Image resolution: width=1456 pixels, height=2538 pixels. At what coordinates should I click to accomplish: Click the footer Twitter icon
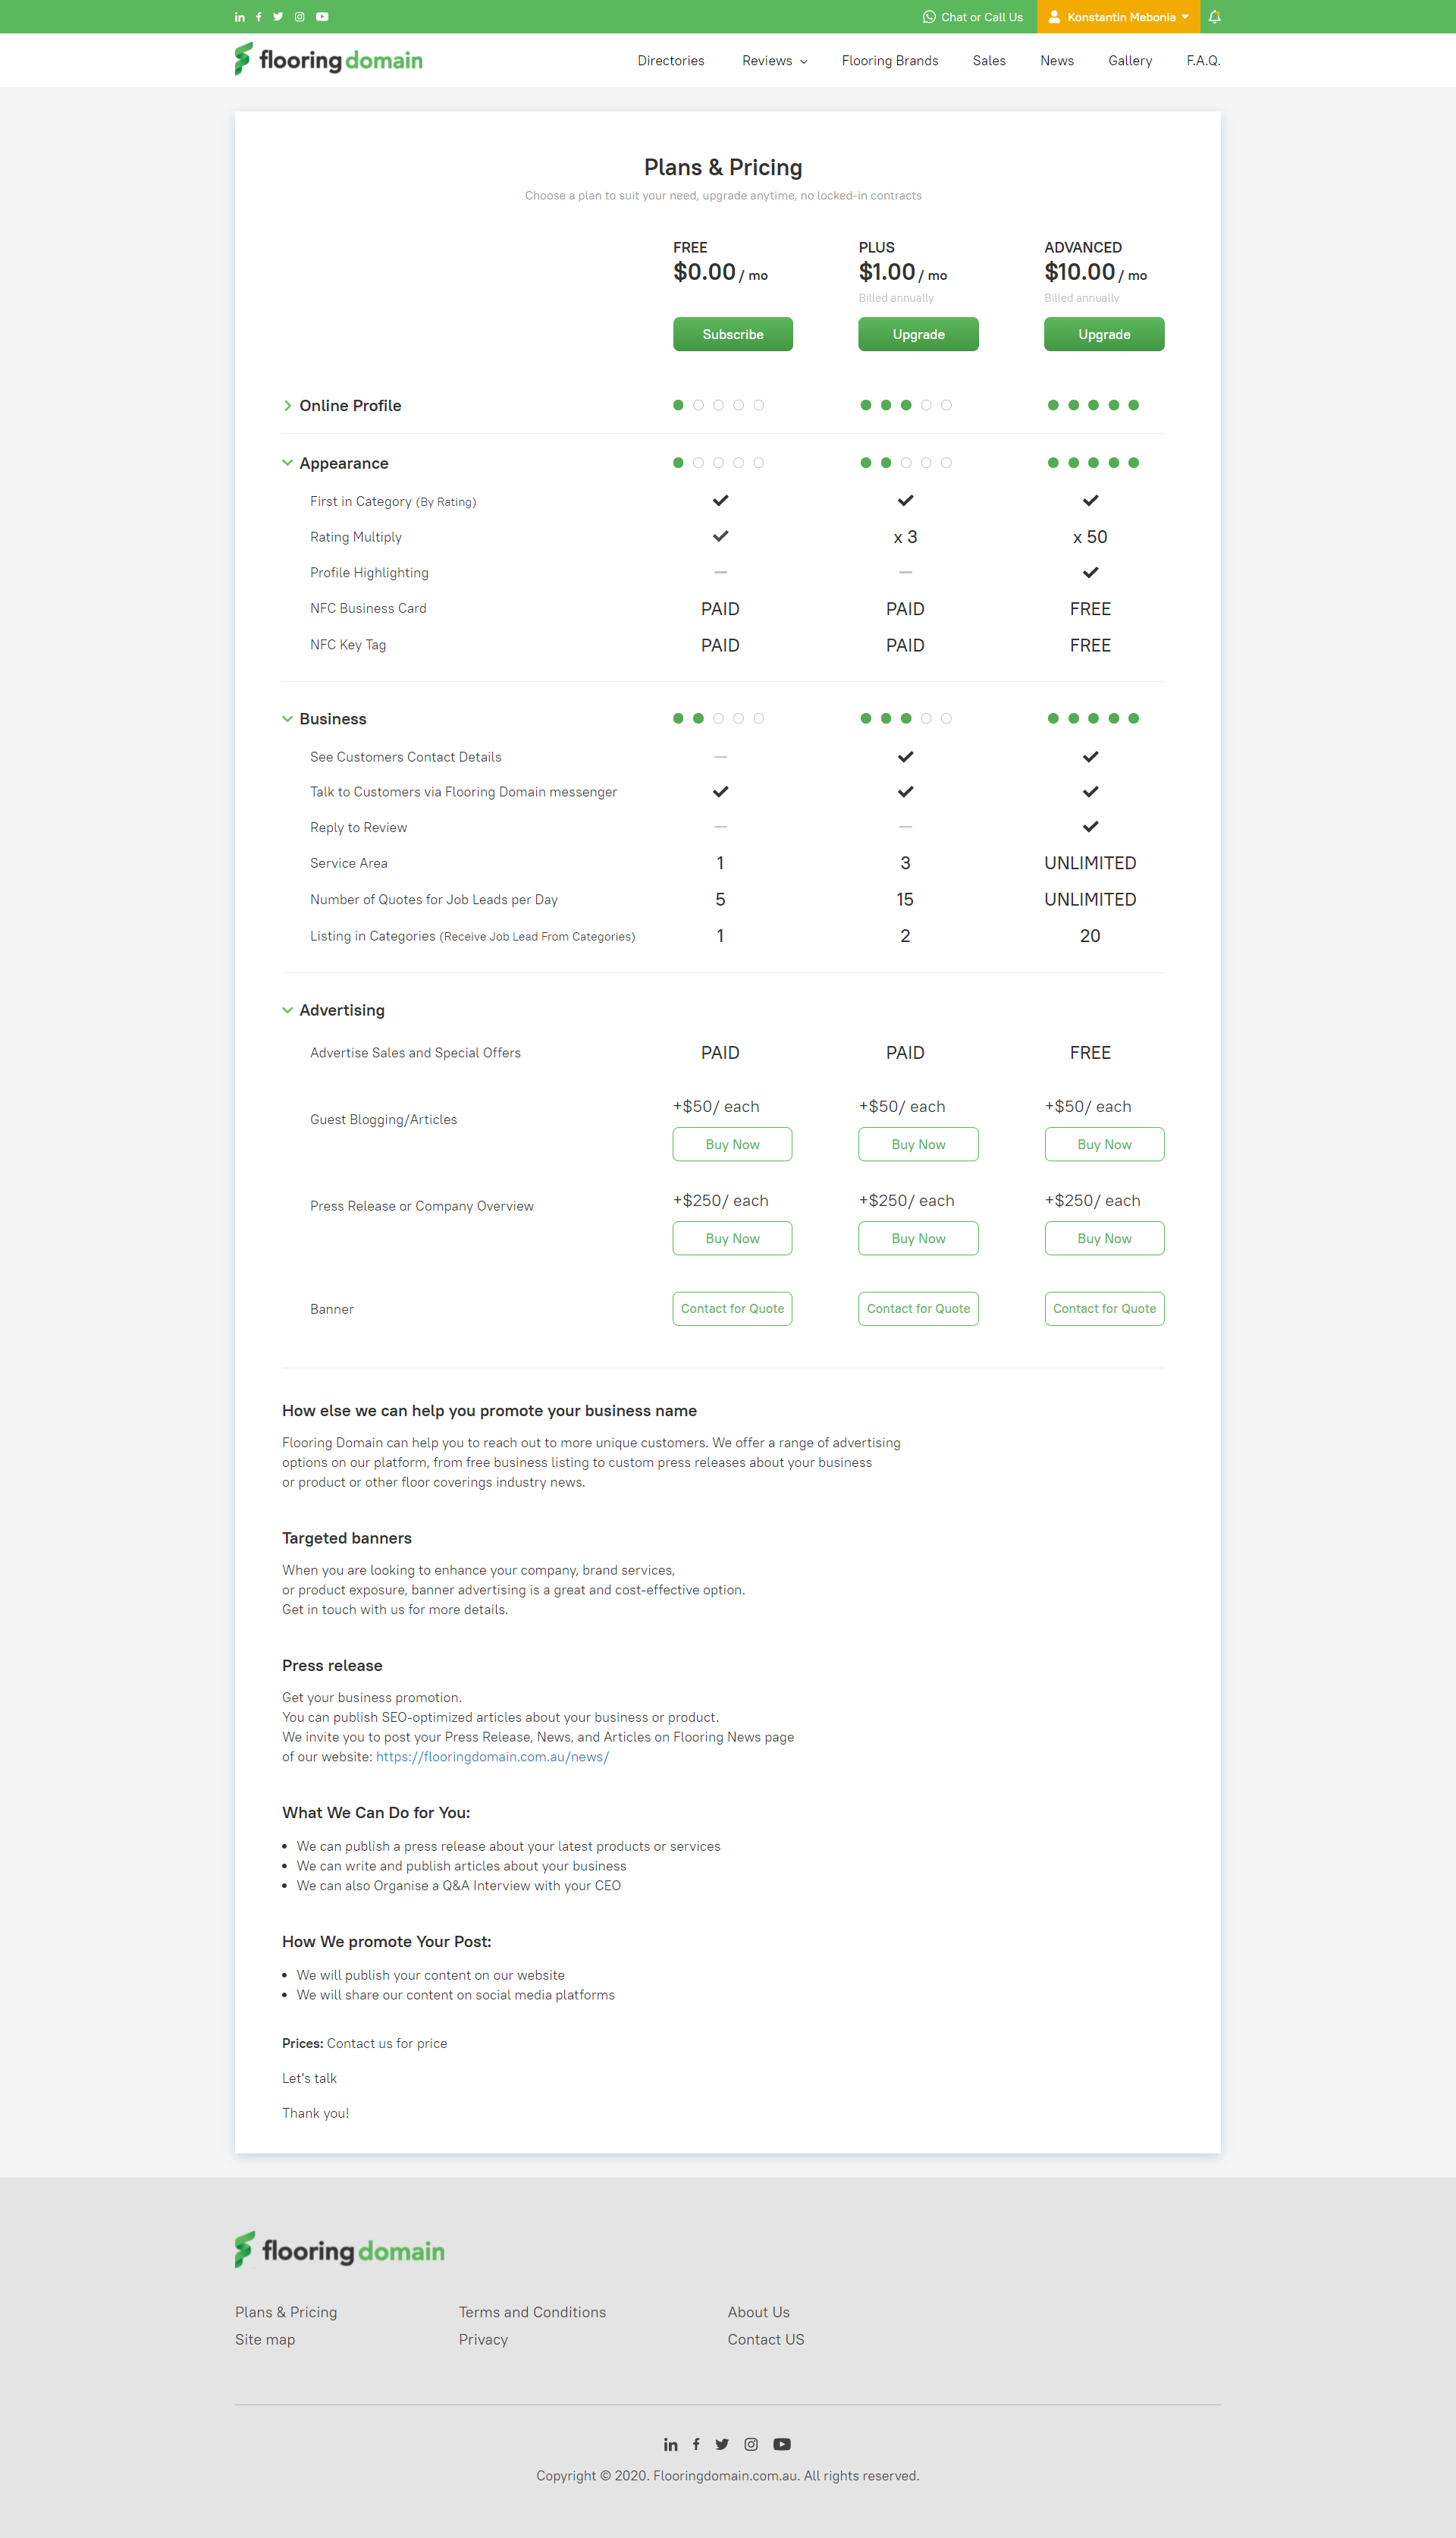tap(722, 2444)
